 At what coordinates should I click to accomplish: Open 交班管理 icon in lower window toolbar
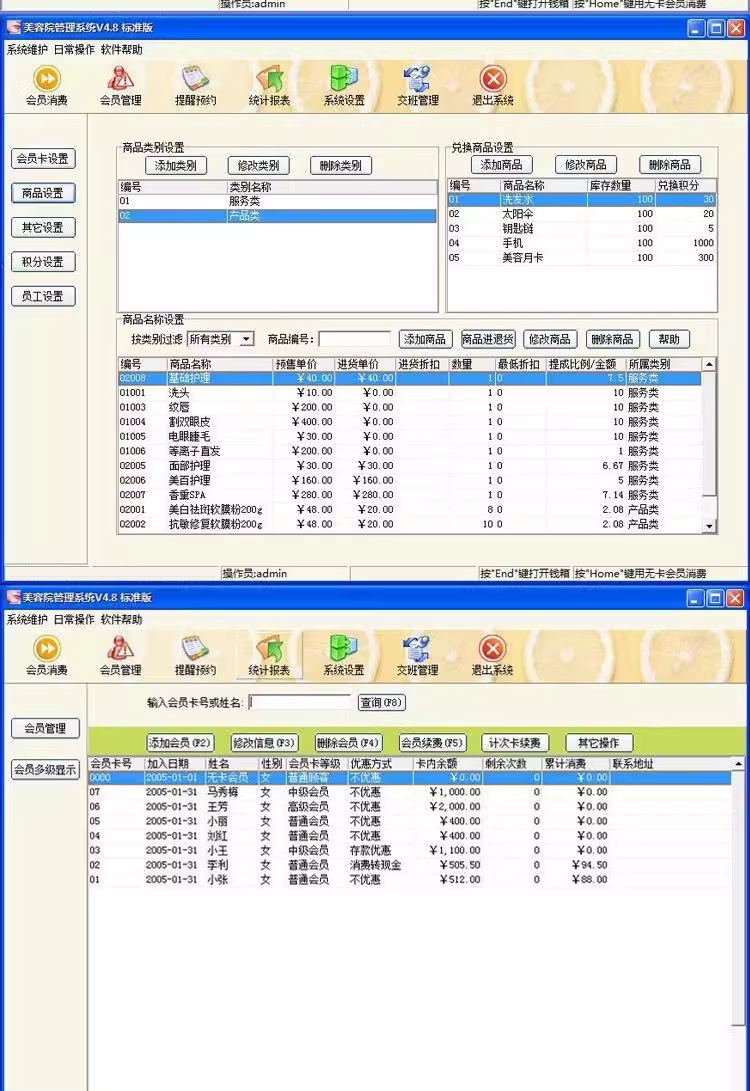417,655
